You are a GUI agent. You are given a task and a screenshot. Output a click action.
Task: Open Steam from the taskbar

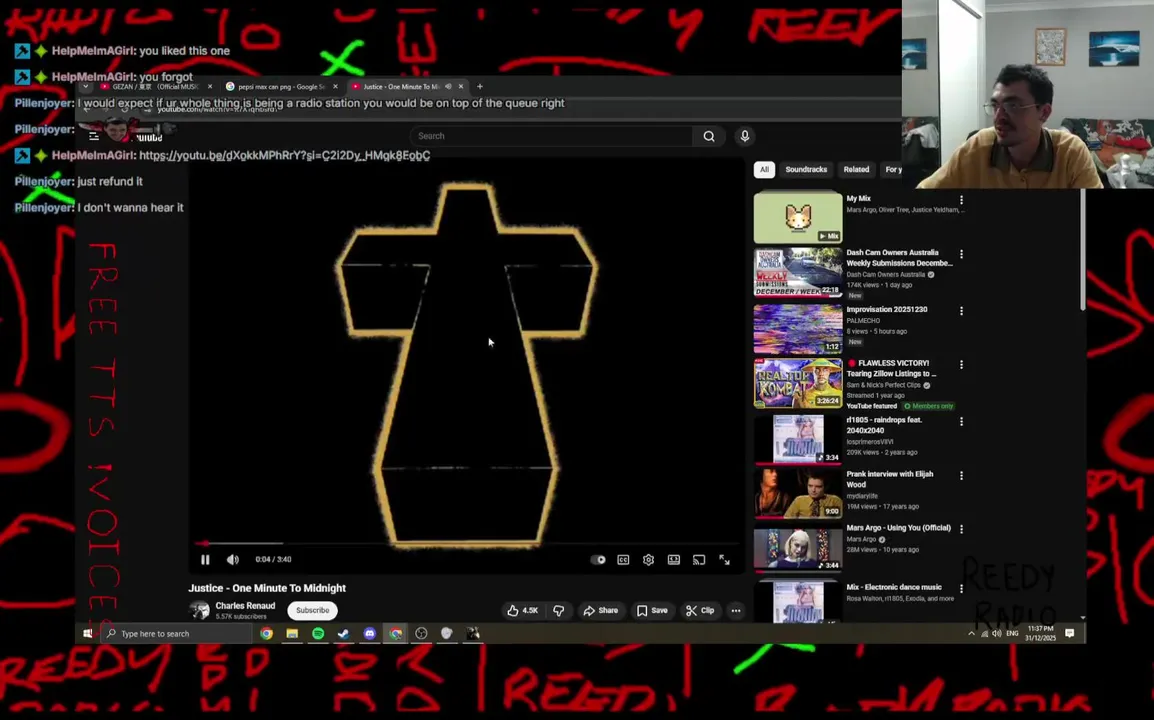click(344, 634)
